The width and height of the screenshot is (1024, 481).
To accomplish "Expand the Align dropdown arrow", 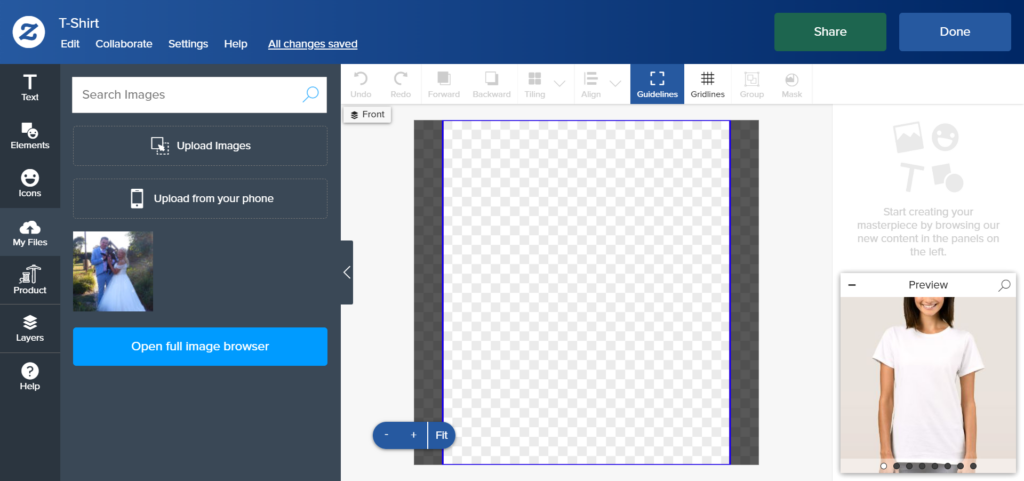I will (615, 83).
